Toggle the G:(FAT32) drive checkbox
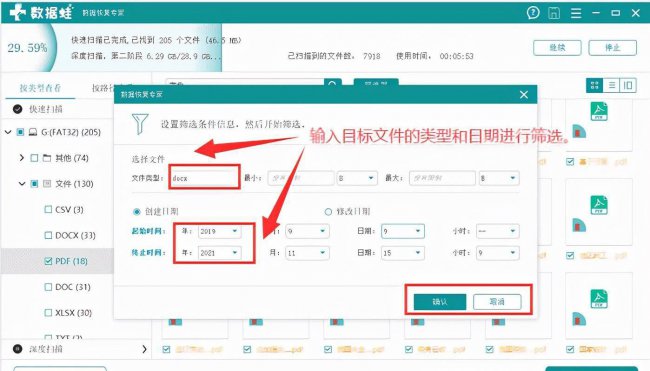 click(20, 132)
